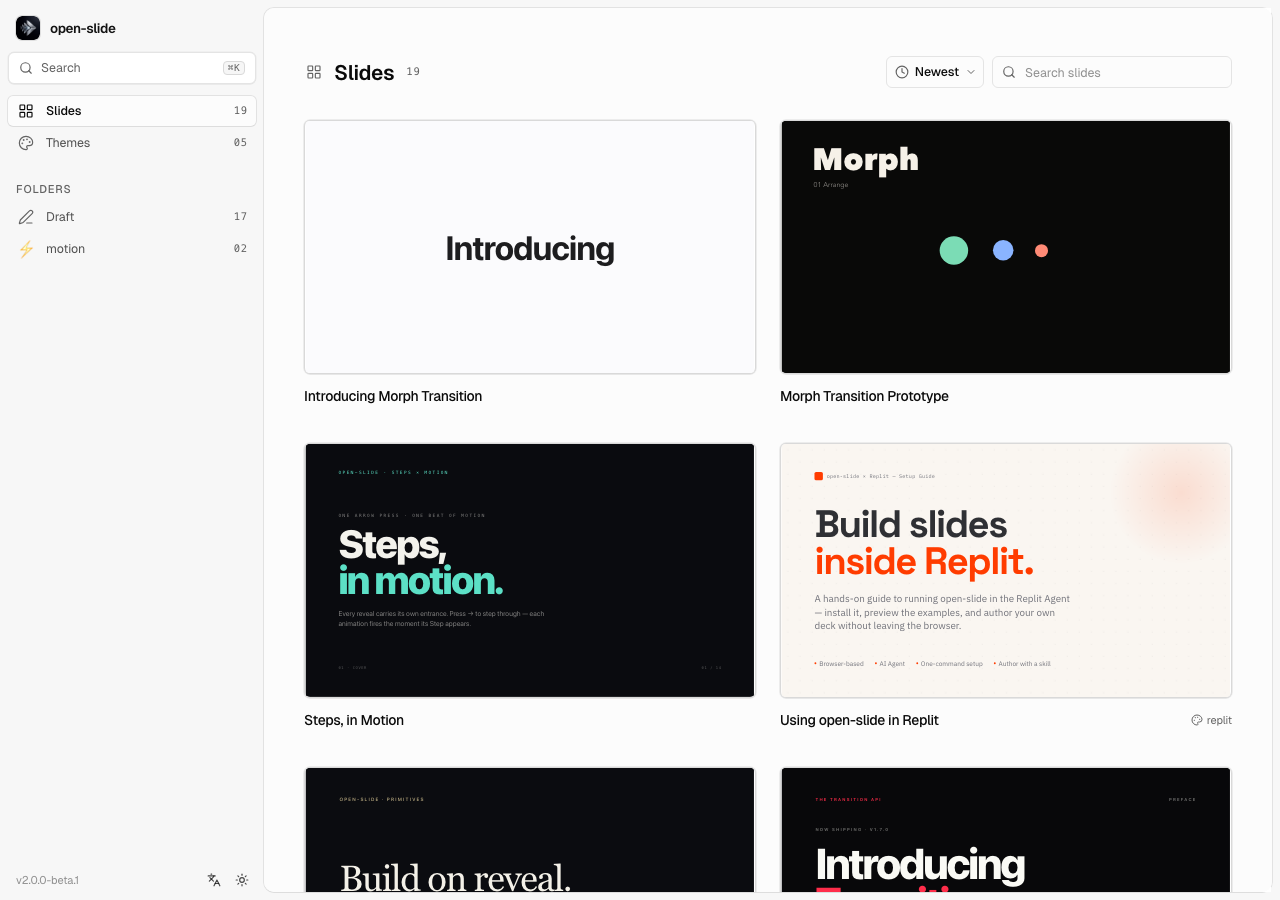This screenshot has width=1280, height=900.
Task: Click the palette icon next to replit
Action: pos(1196,720)
